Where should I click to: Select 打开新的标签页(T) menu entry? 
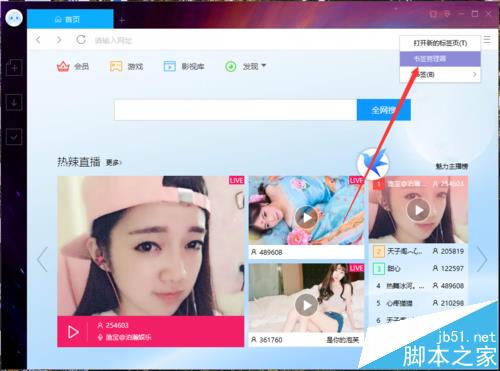[440, 43]
